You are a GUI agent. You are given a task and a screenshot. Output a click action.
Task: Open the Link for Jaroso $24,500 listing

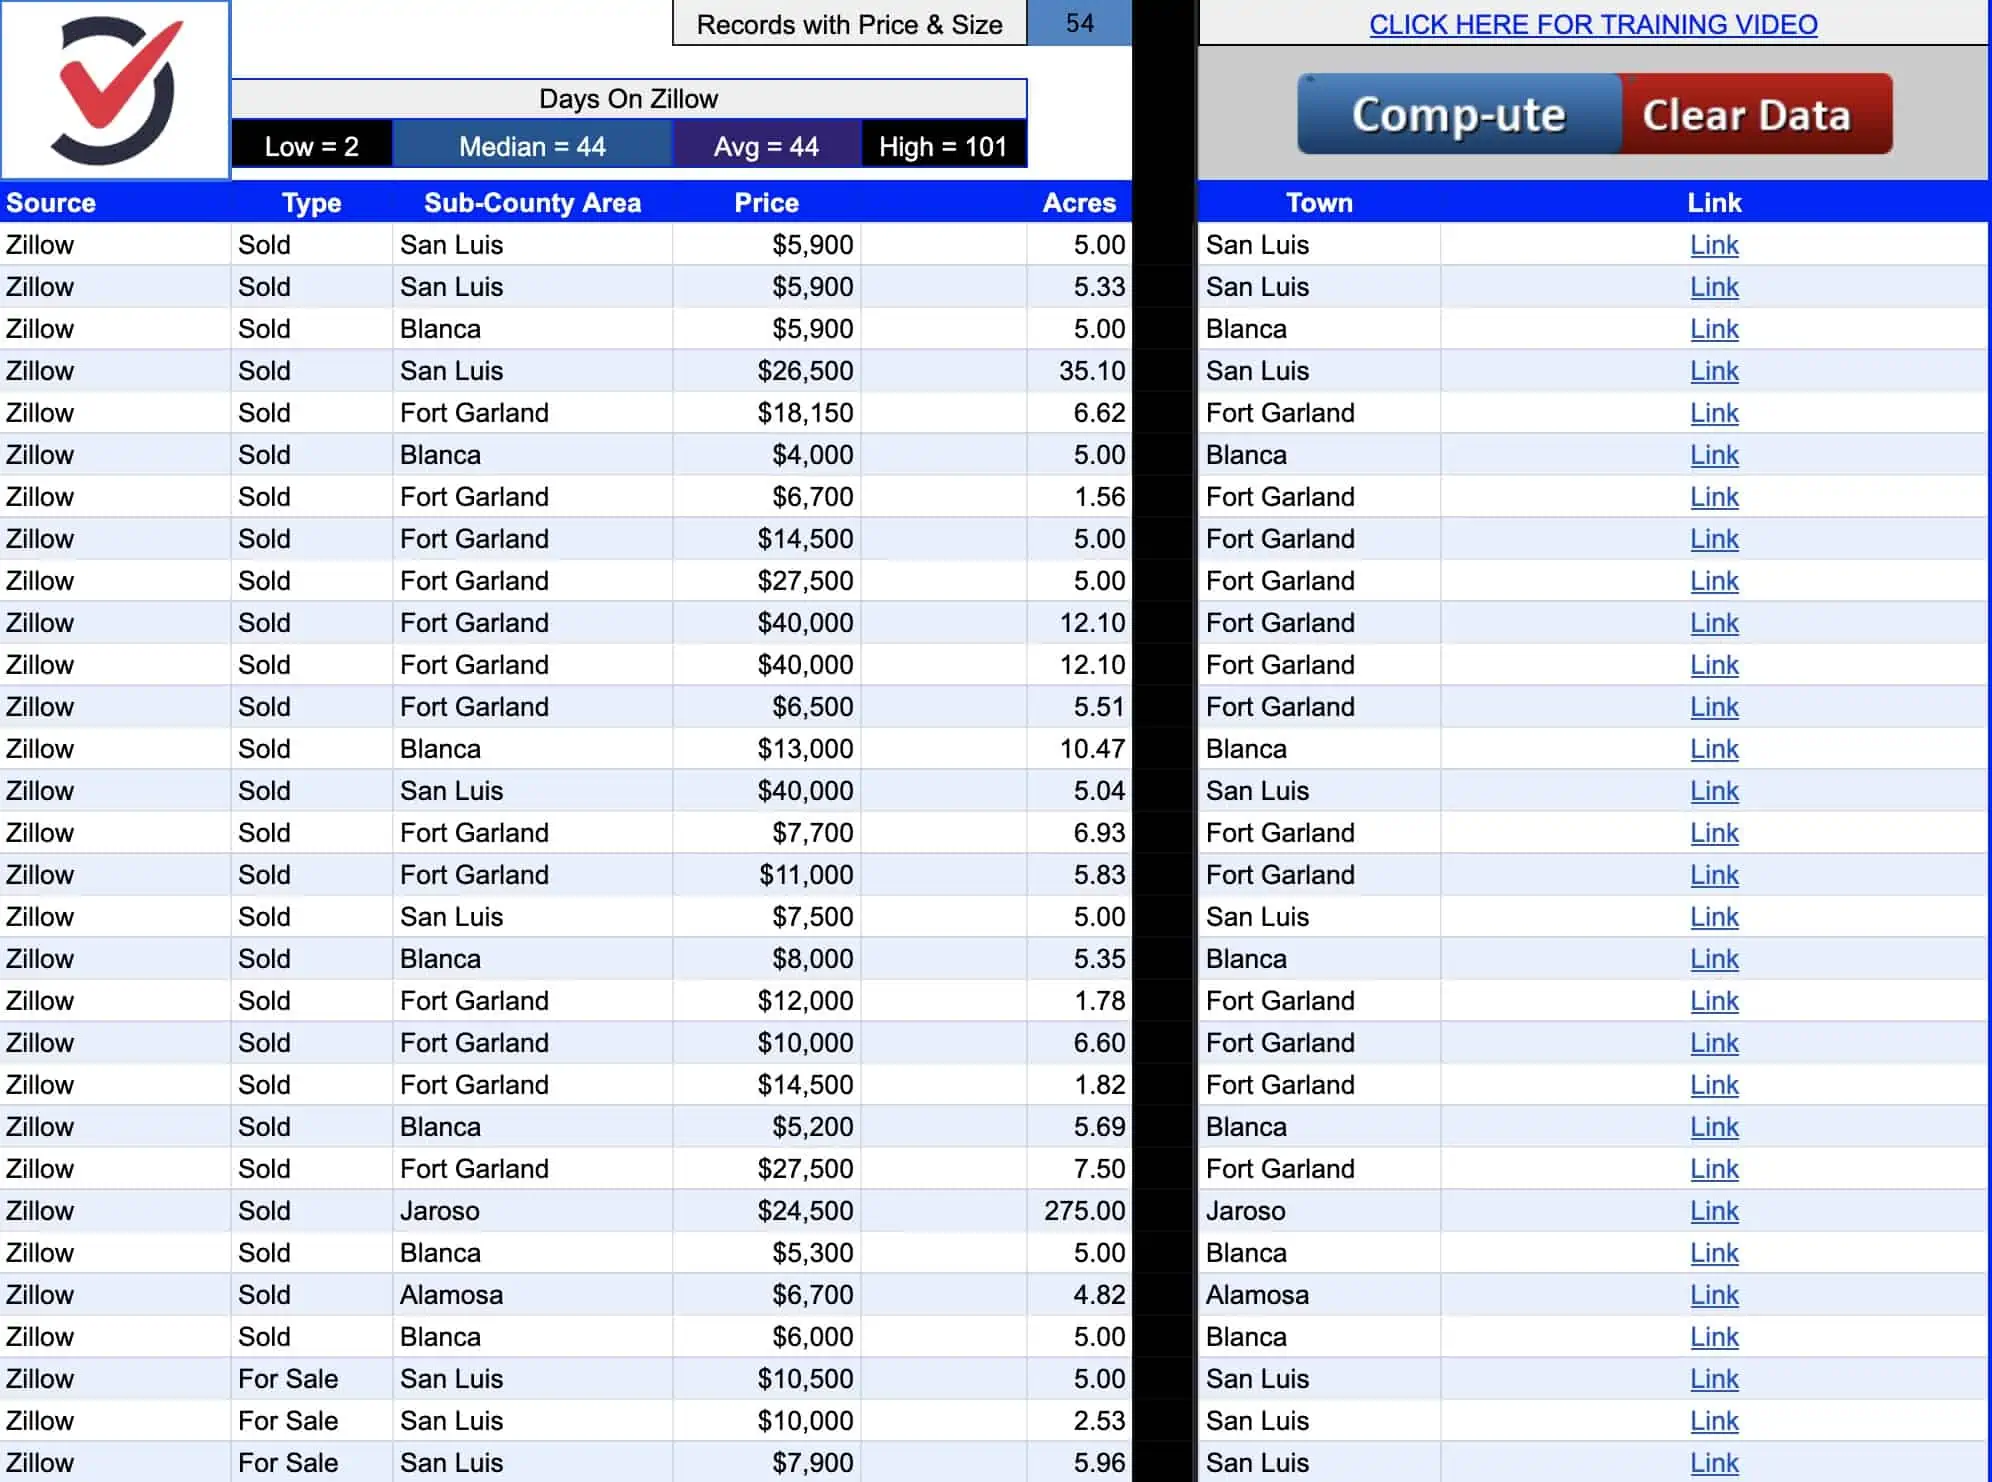click(1713, 1211)
